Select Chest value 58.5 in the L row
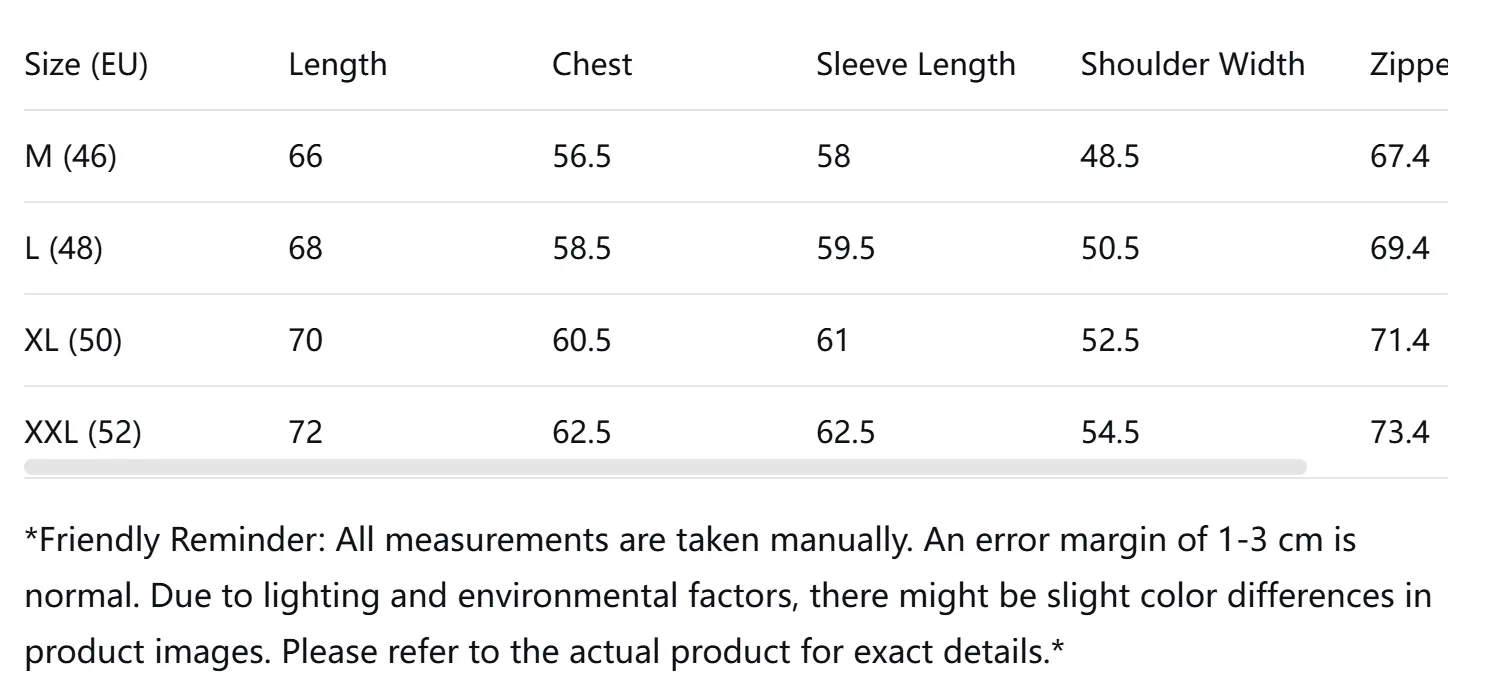This screenshot has width=1509, height=685. [x=581, y=249]
